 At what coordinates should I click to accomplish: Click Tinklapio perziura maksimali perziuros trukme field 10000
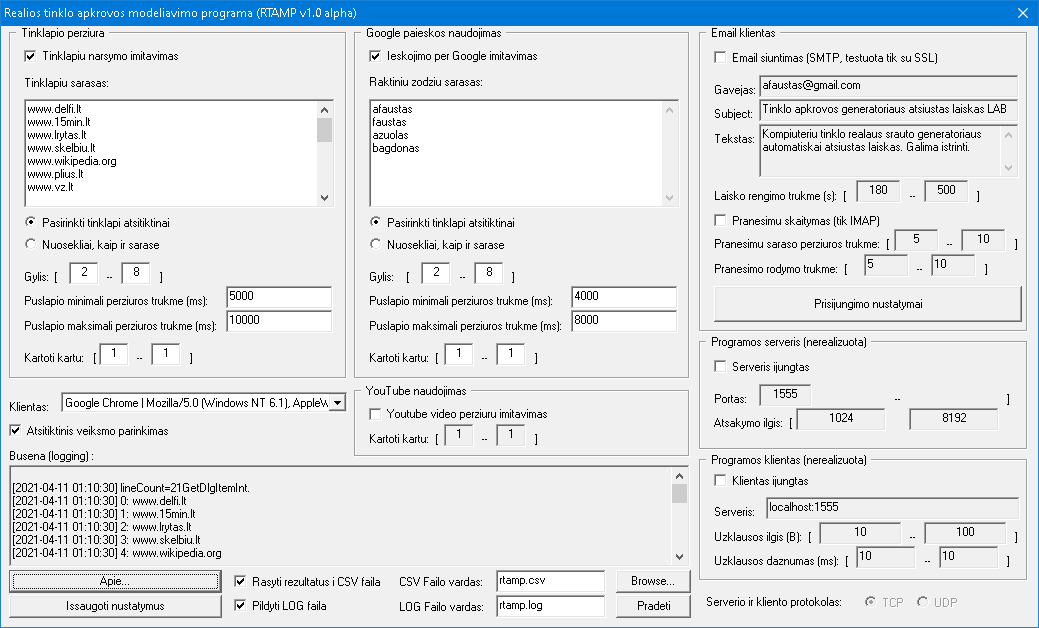[279, 321]
